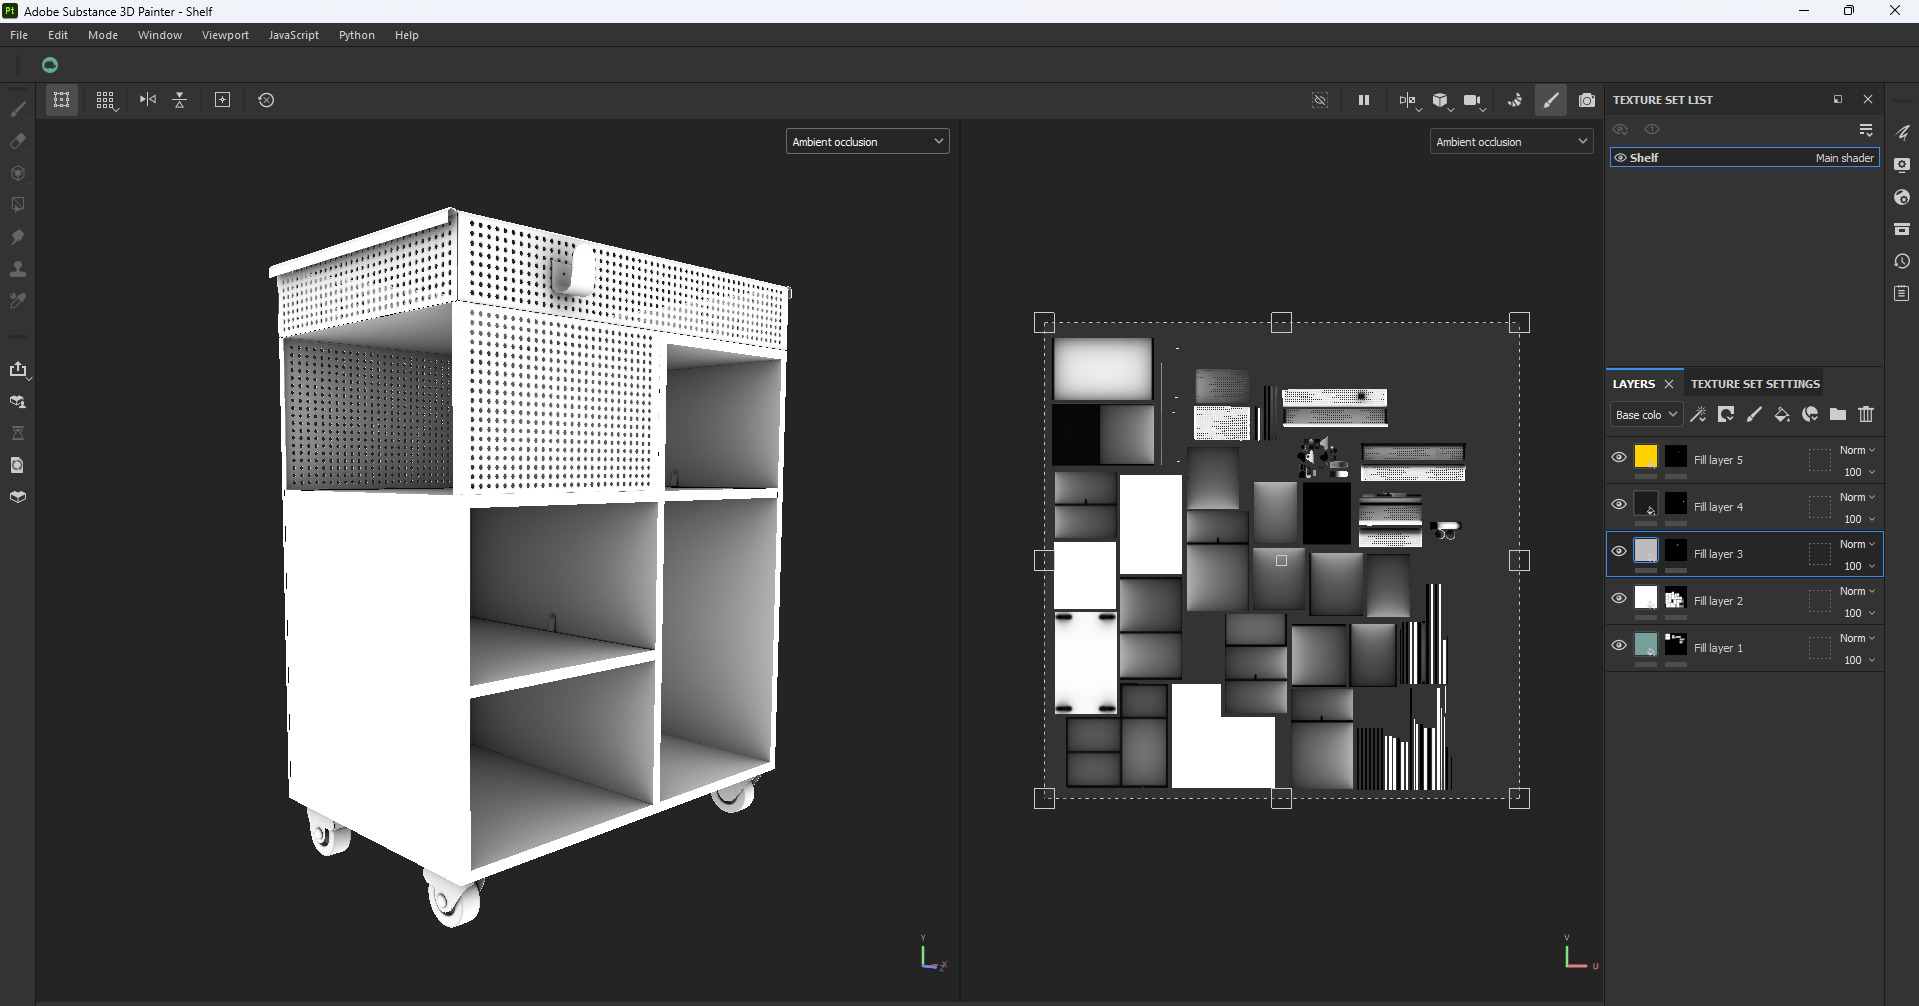Delete the selected layer with trash icon
This screenshot has width=1919, height=1006.
pos(1866,415)
